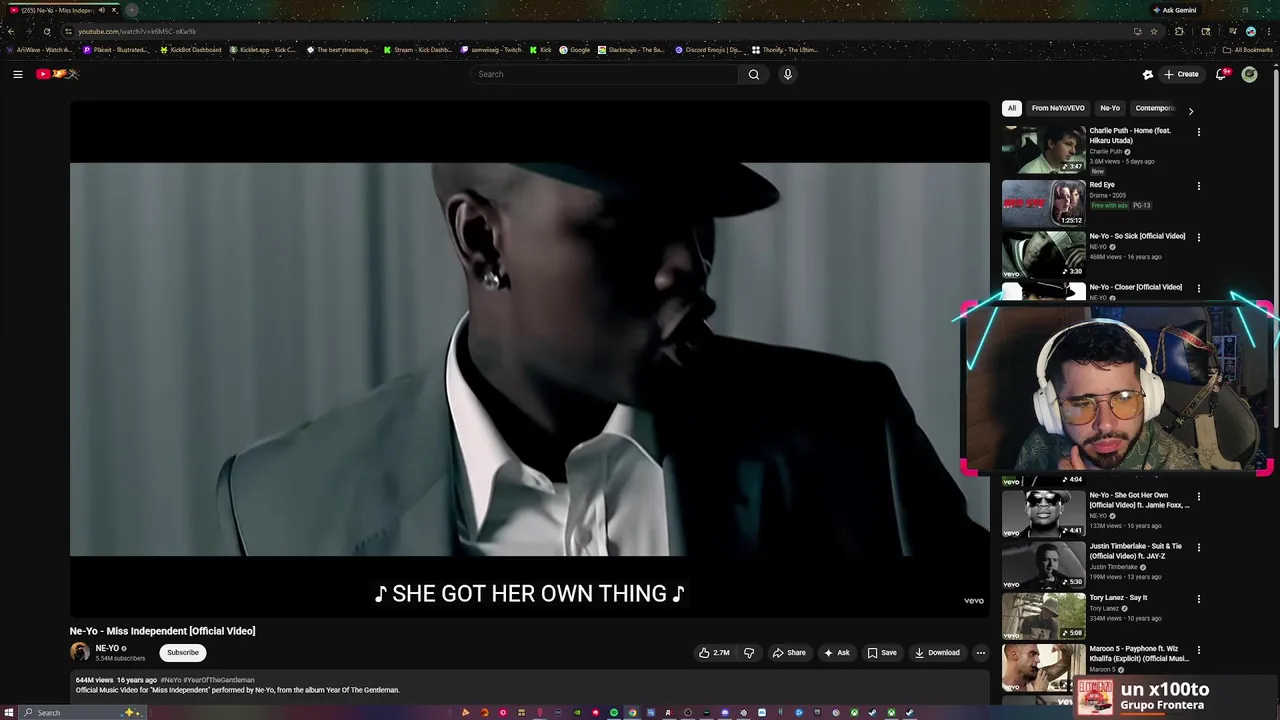This screenshot has height=720, width=1280.
Task: Download the video
Action: point(937,653)
